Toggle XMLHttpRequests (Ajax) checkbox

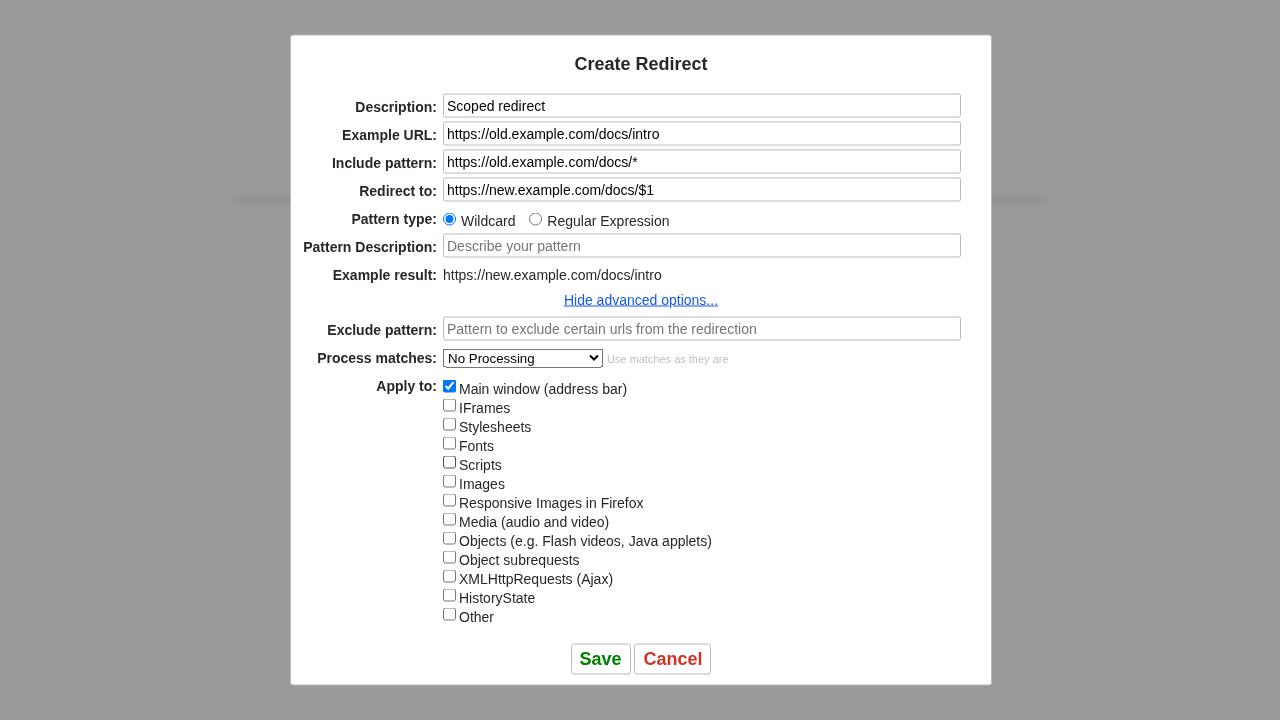[x=450, y=576]
